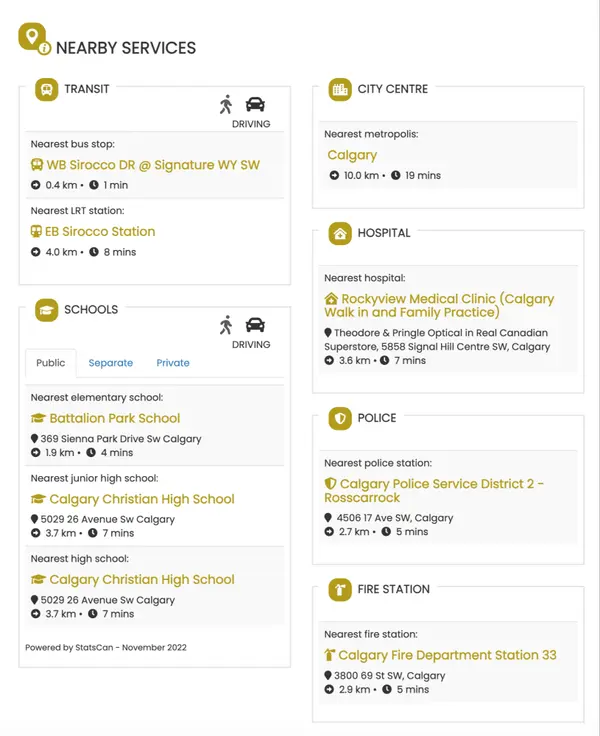
Task: Switch Schools distances to walking mode
Action: (x=226, y=325)
